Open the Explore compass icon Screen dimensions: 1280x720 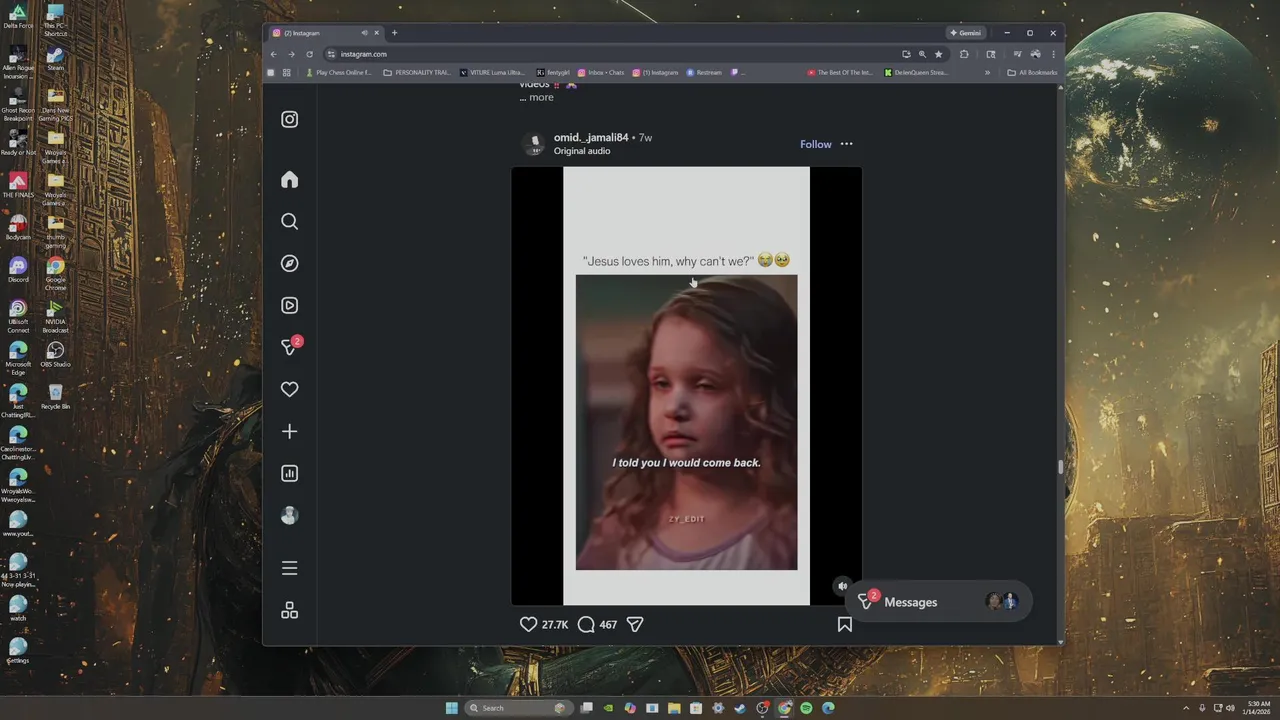click(289, 263)
